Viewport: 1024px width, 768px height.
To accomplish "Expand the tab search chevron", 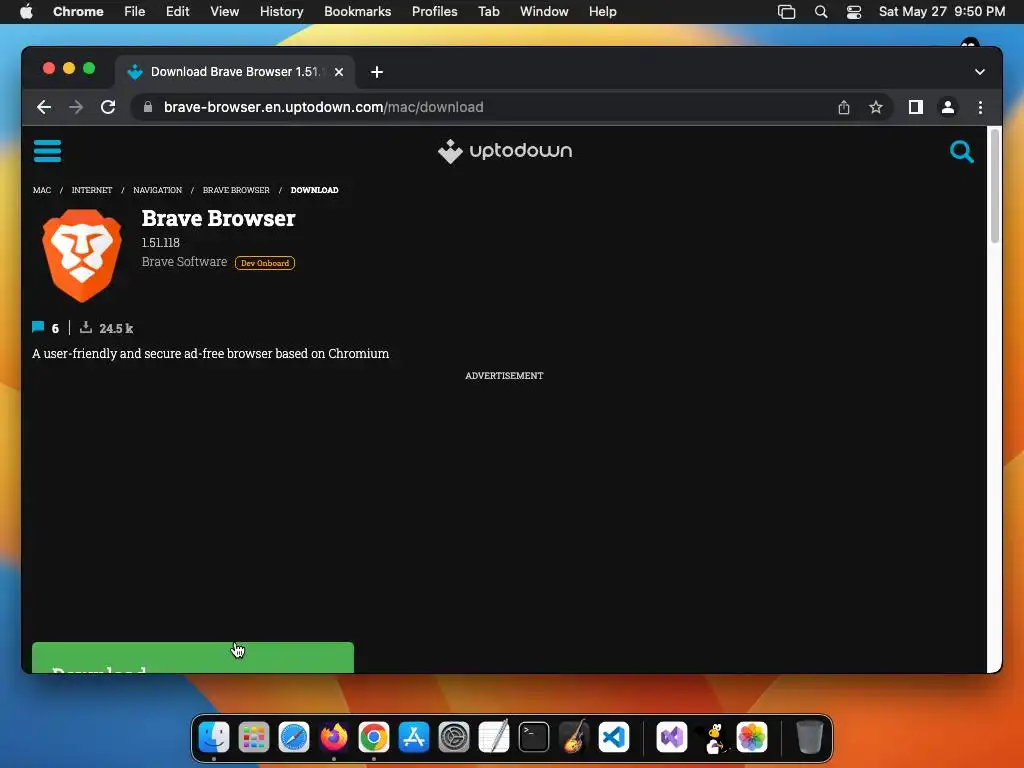I will click(x=980, y=72).
